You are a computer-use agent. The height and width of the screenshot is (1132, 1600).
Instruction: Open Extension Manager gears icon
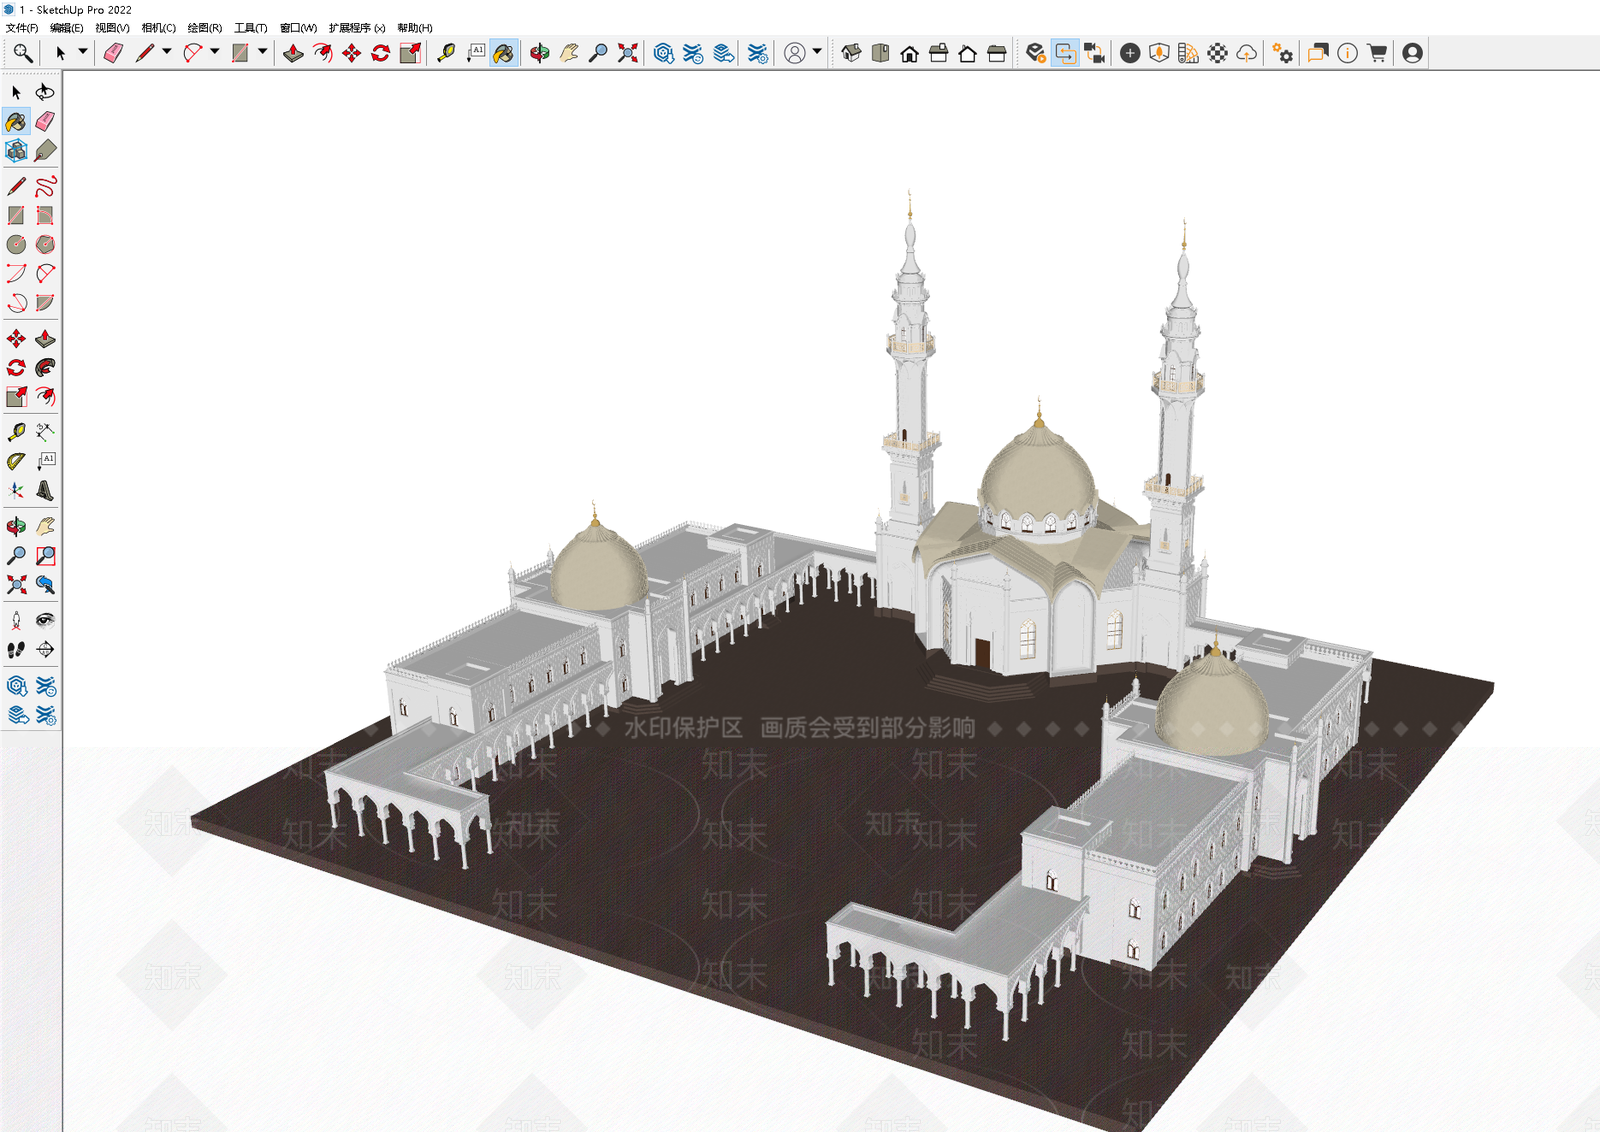[1282, 53]
